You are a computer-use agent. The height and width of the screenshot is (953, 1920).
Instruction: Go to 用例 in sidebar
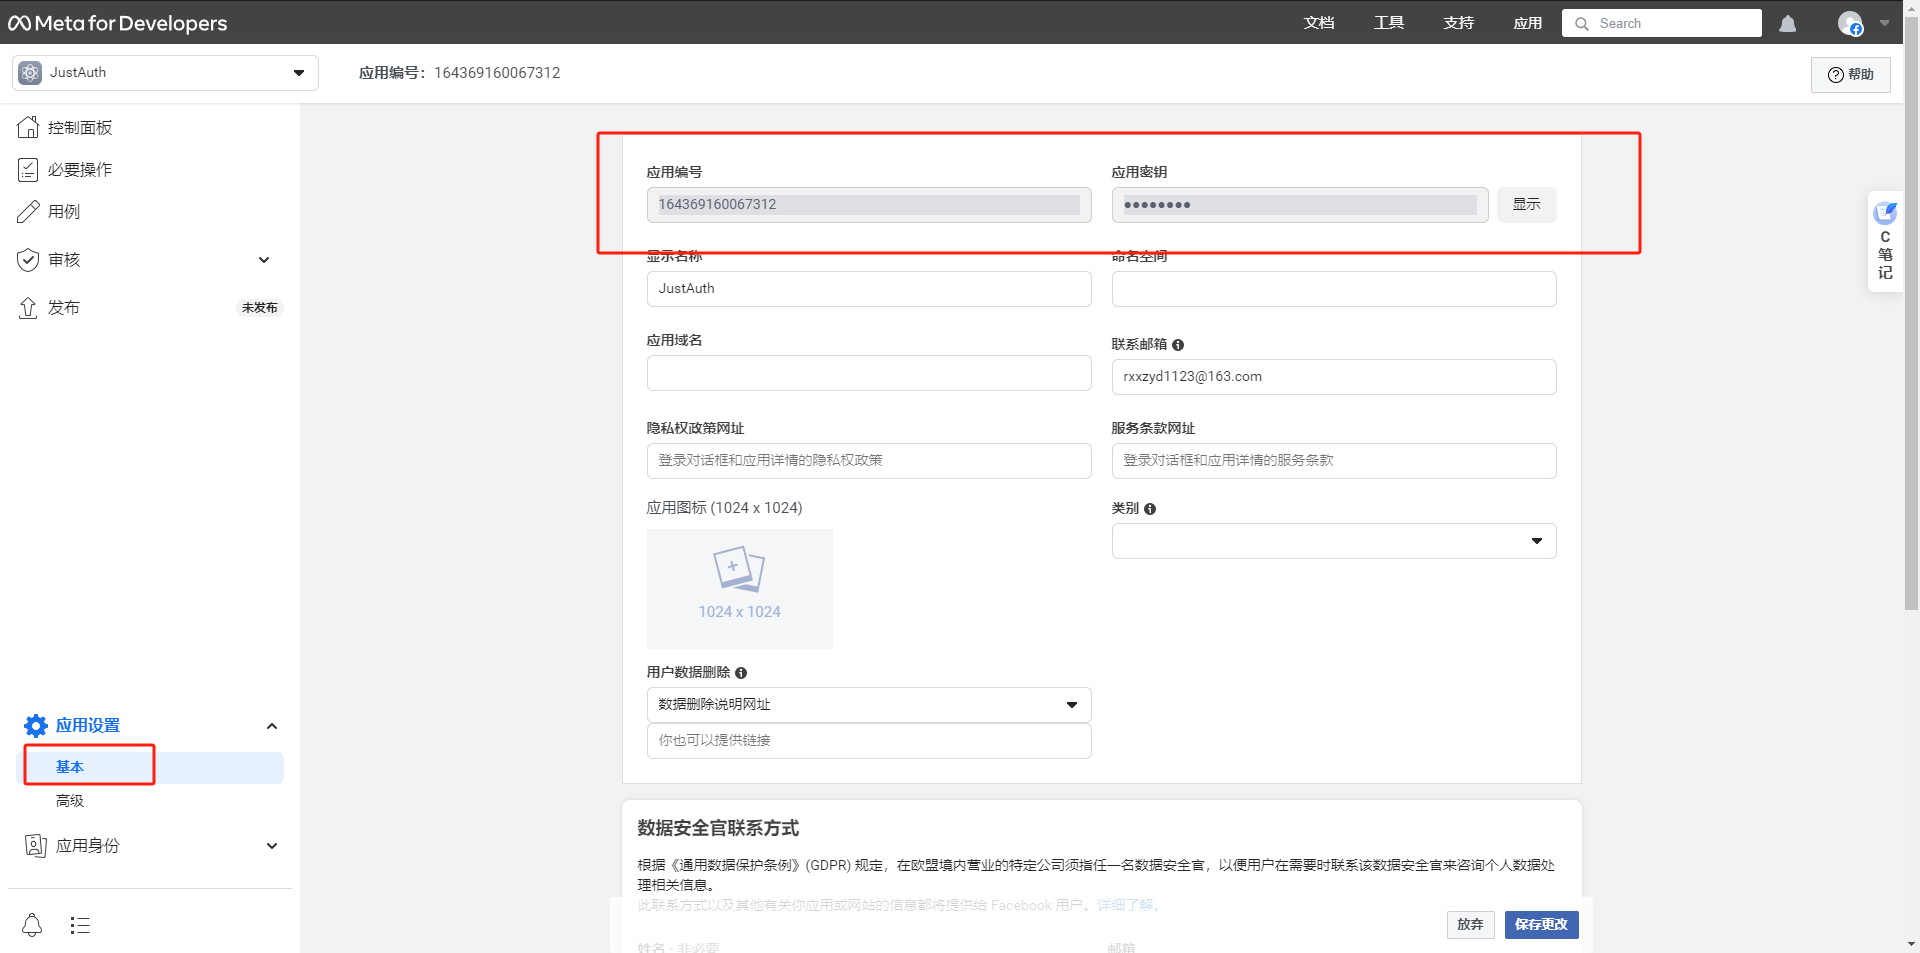[64, 212]
